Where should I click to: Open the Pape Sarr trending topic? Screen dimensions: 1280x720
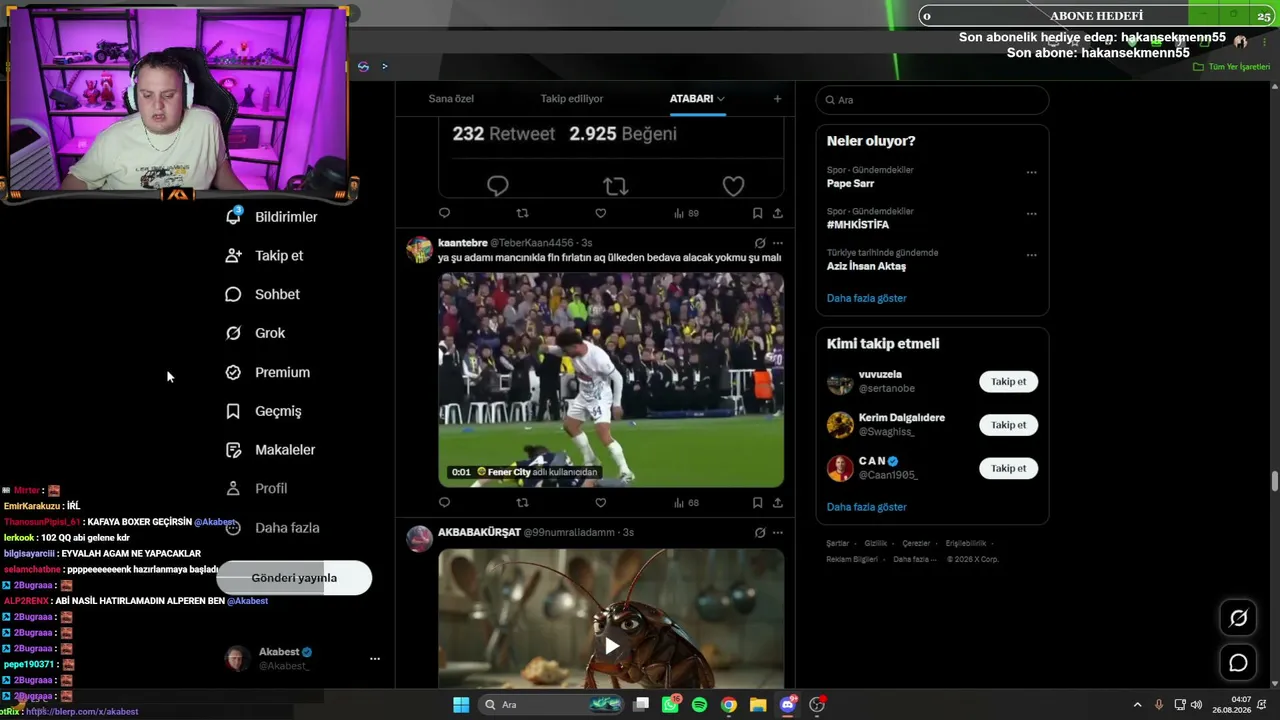click(x=850, y=184)
